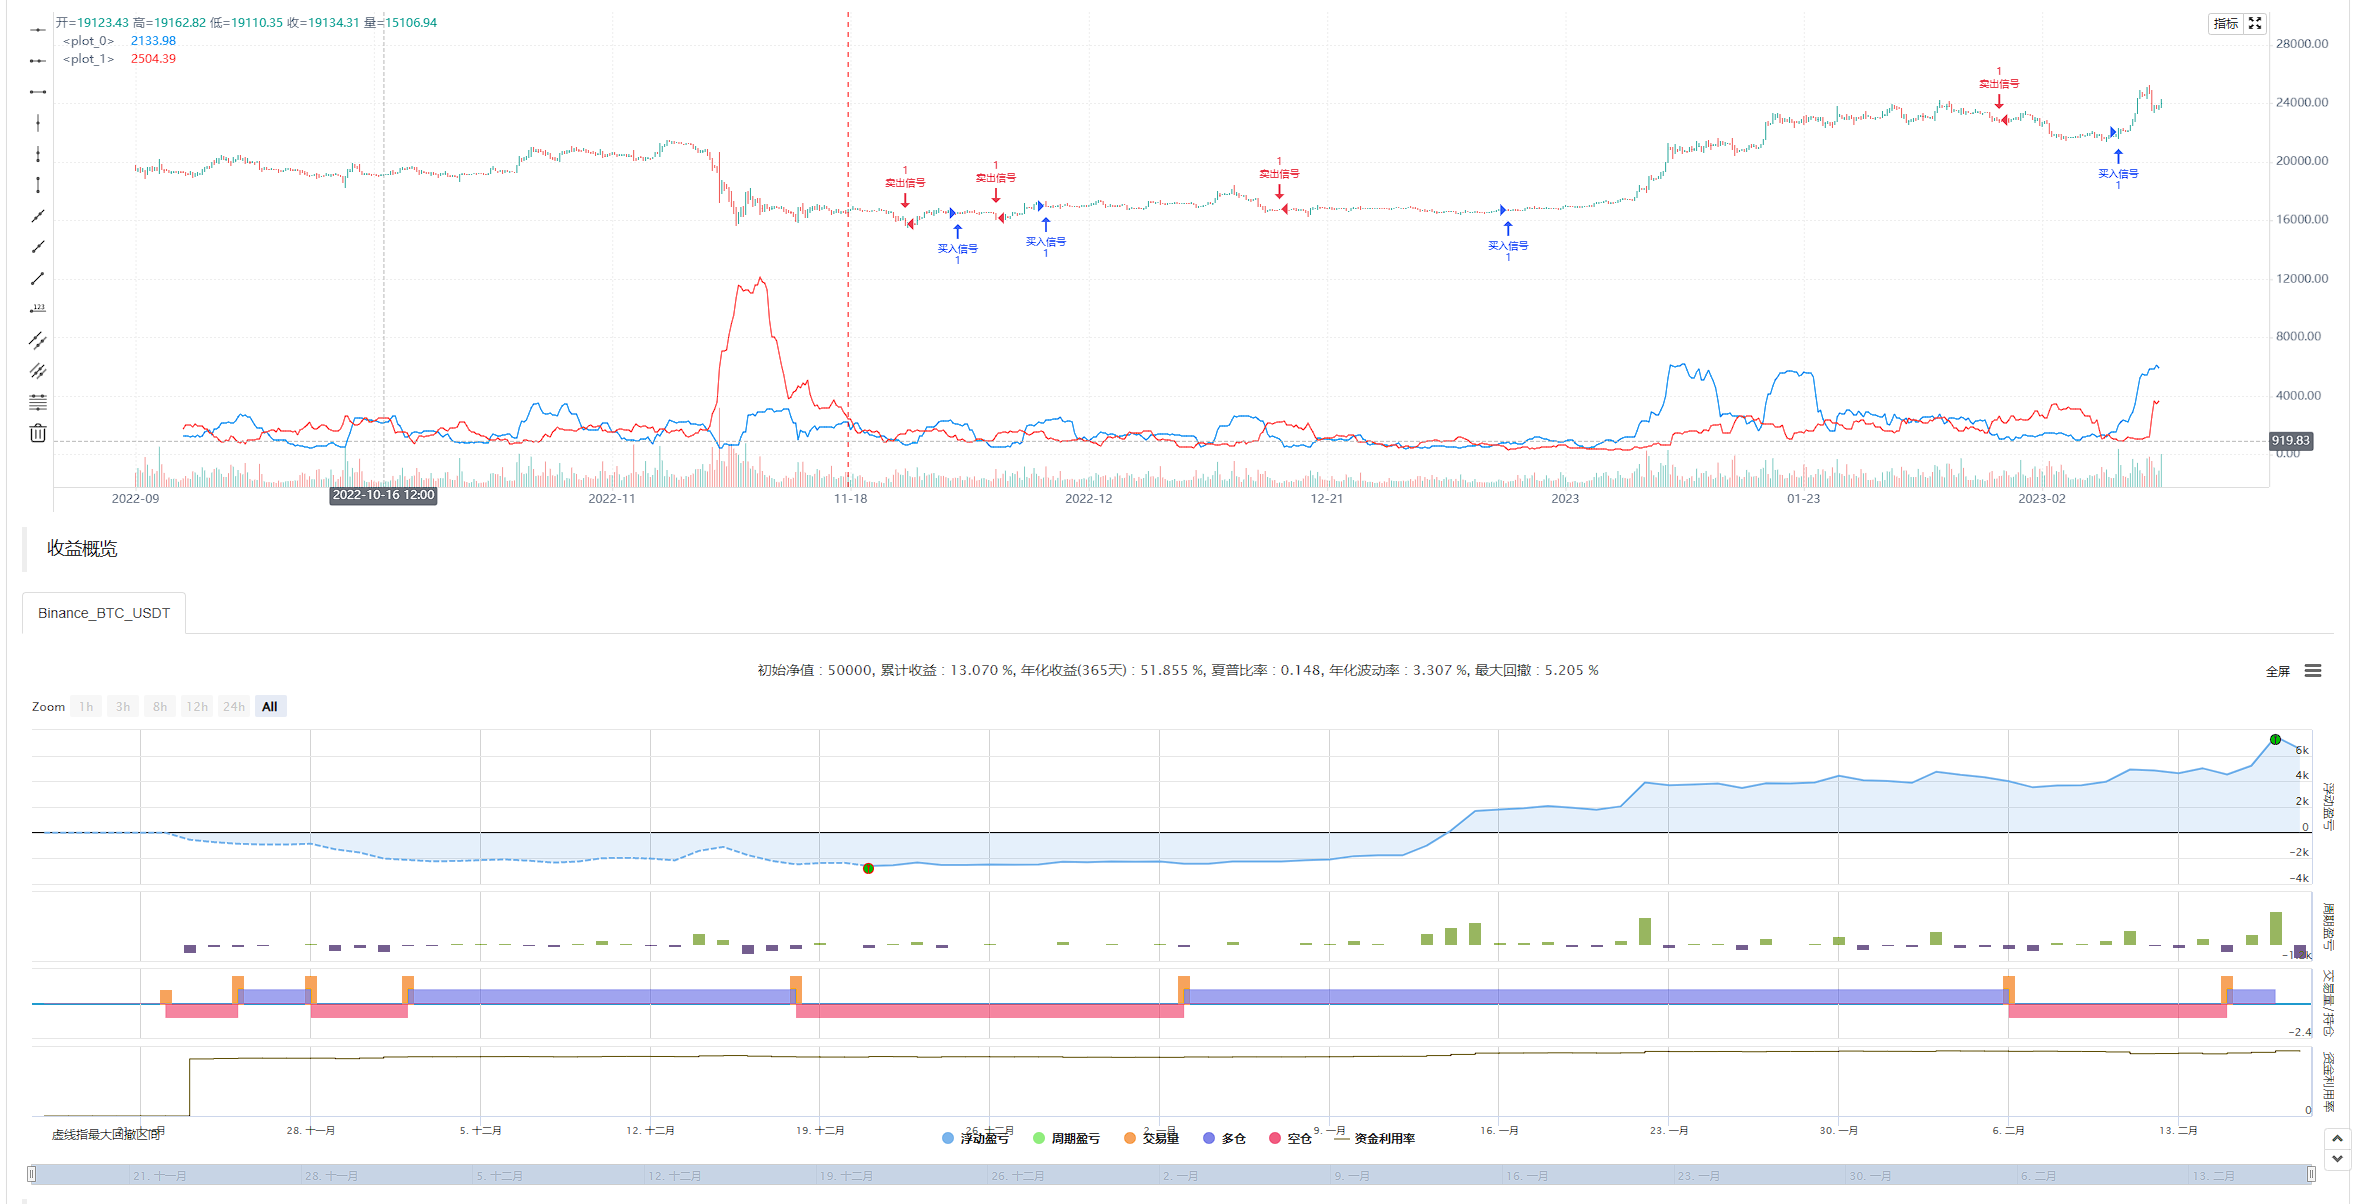
Task: Select the Binance_BTC_USDT tab
Action: tap(104, 613)
